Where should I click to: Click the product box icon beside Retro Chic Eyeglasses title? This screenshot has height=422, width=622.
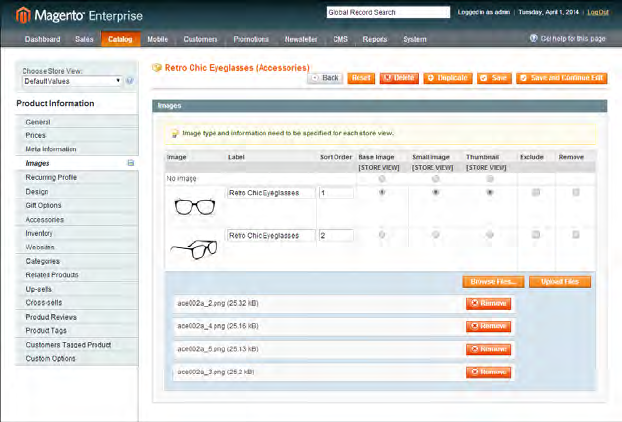coord(157,67)
